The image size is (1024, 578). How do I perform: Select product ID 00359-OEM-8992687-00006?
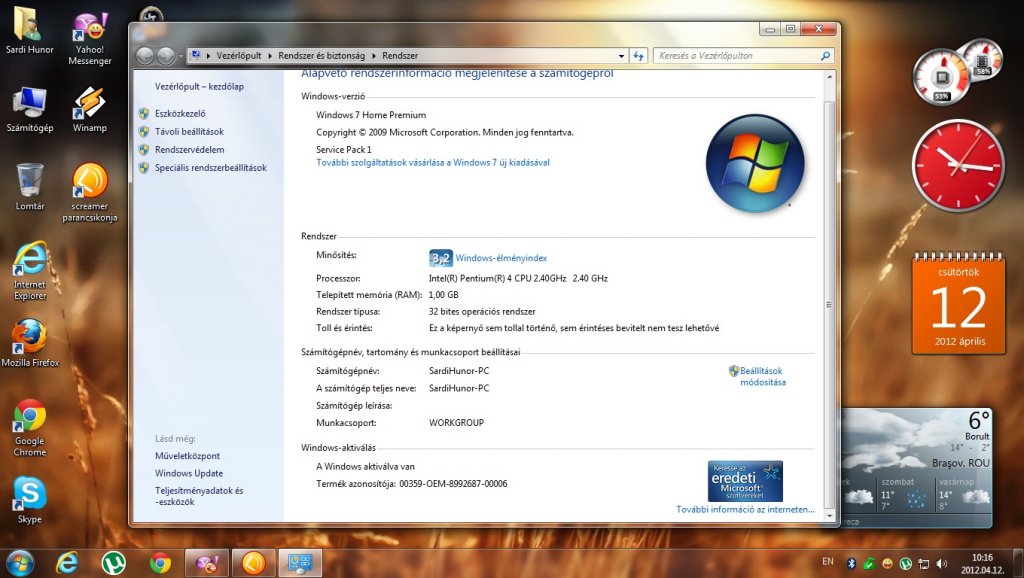(x=453, y=484)
